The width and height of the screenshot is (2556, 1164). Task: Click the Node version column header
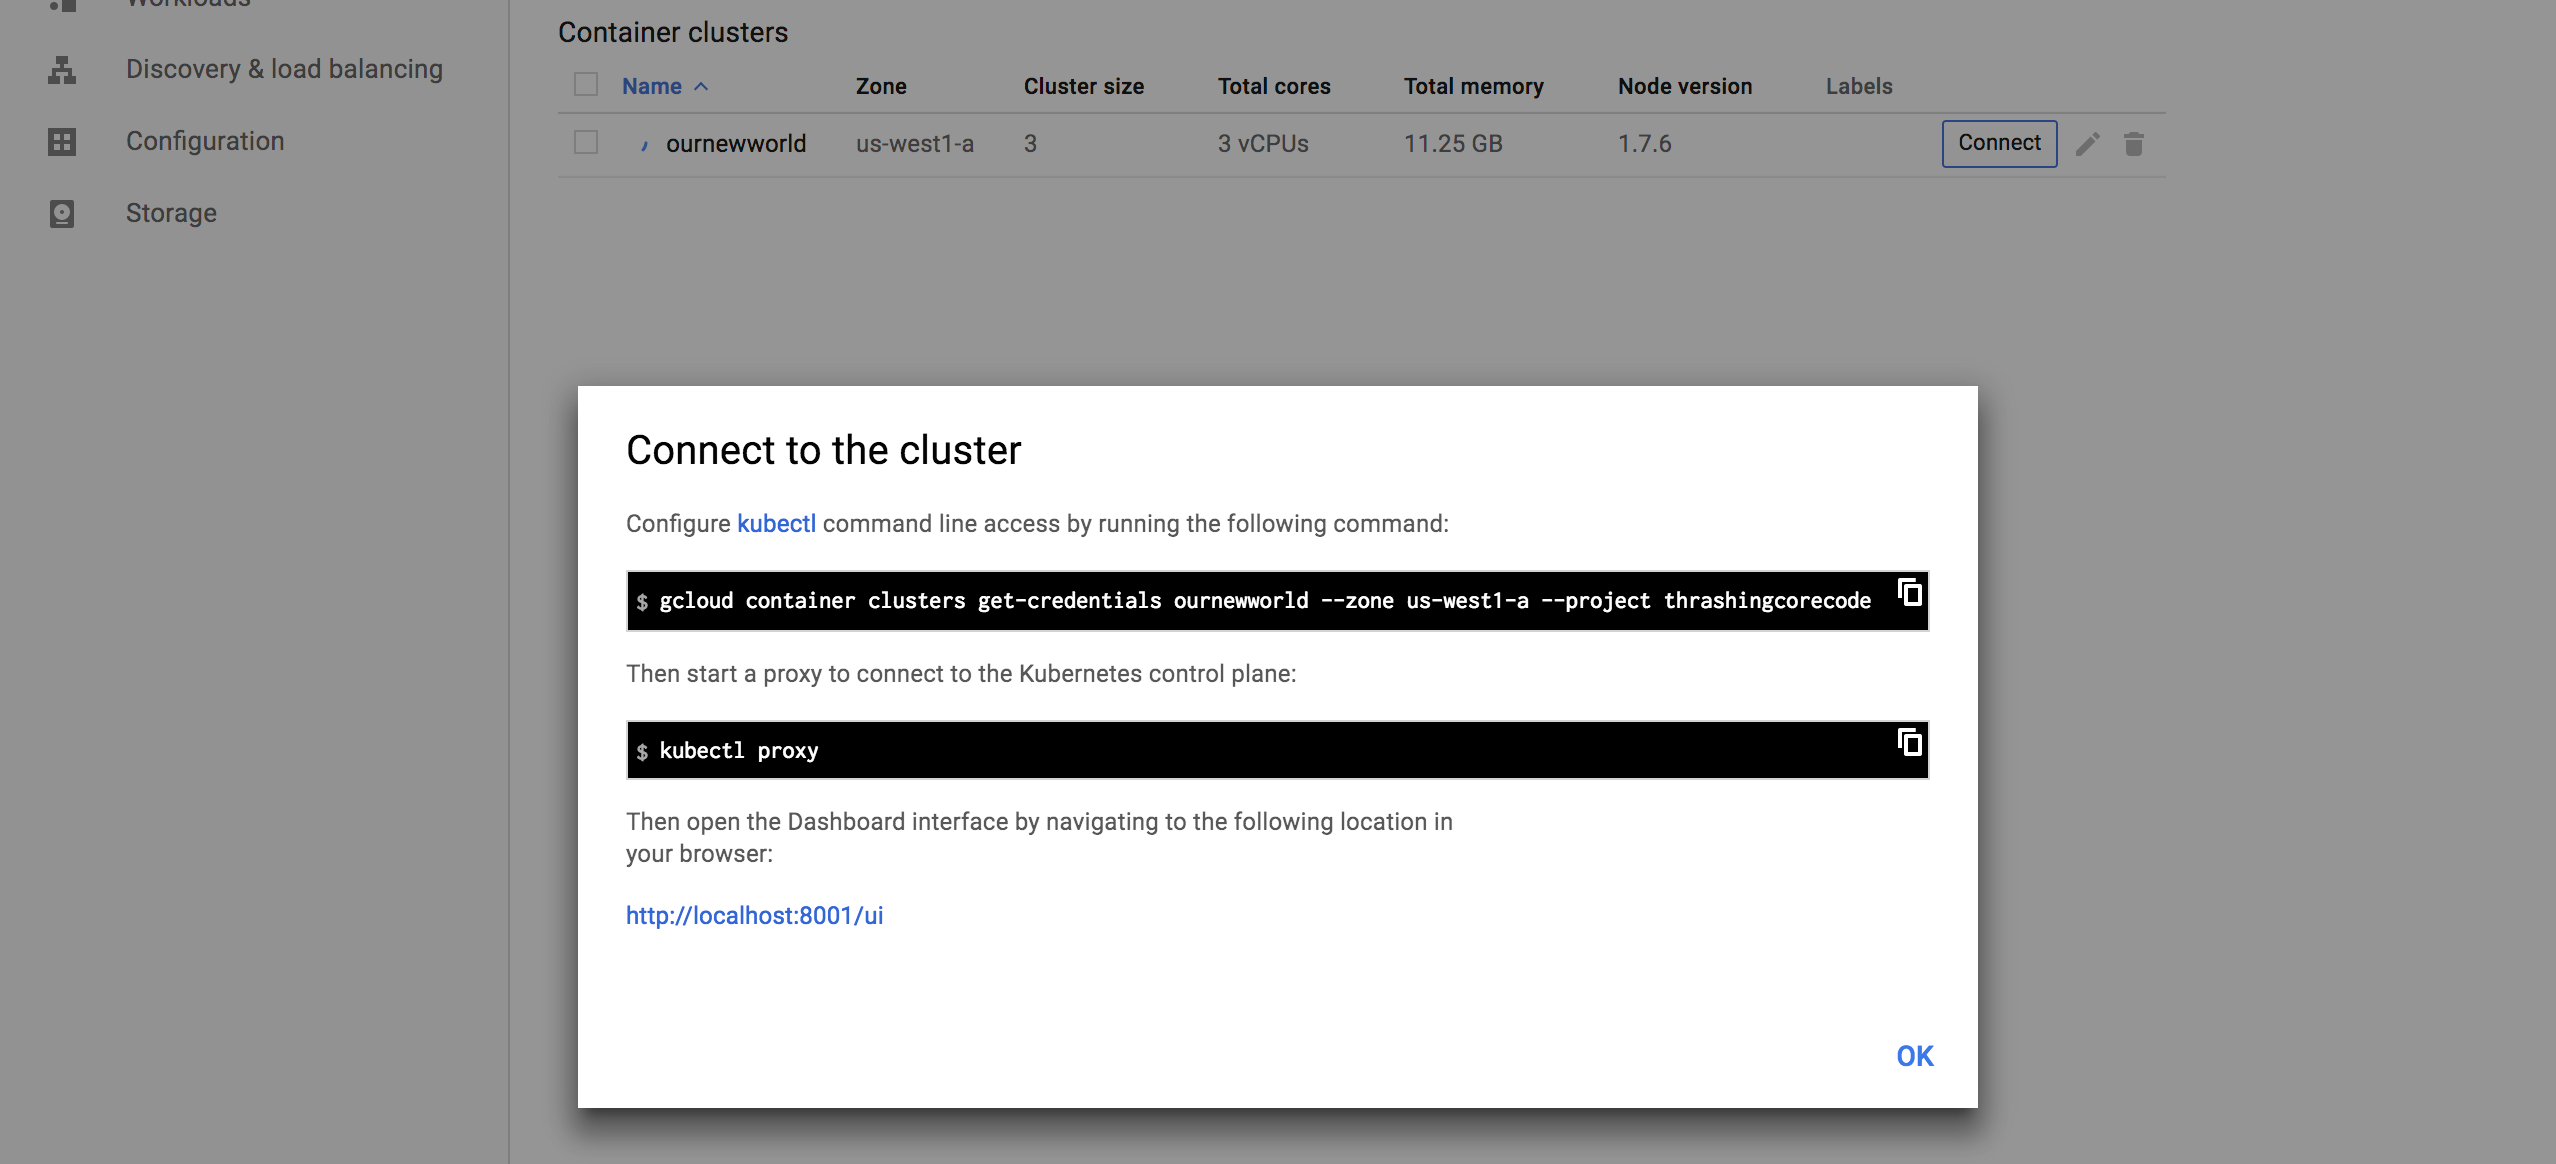(x=1685, y=86)
